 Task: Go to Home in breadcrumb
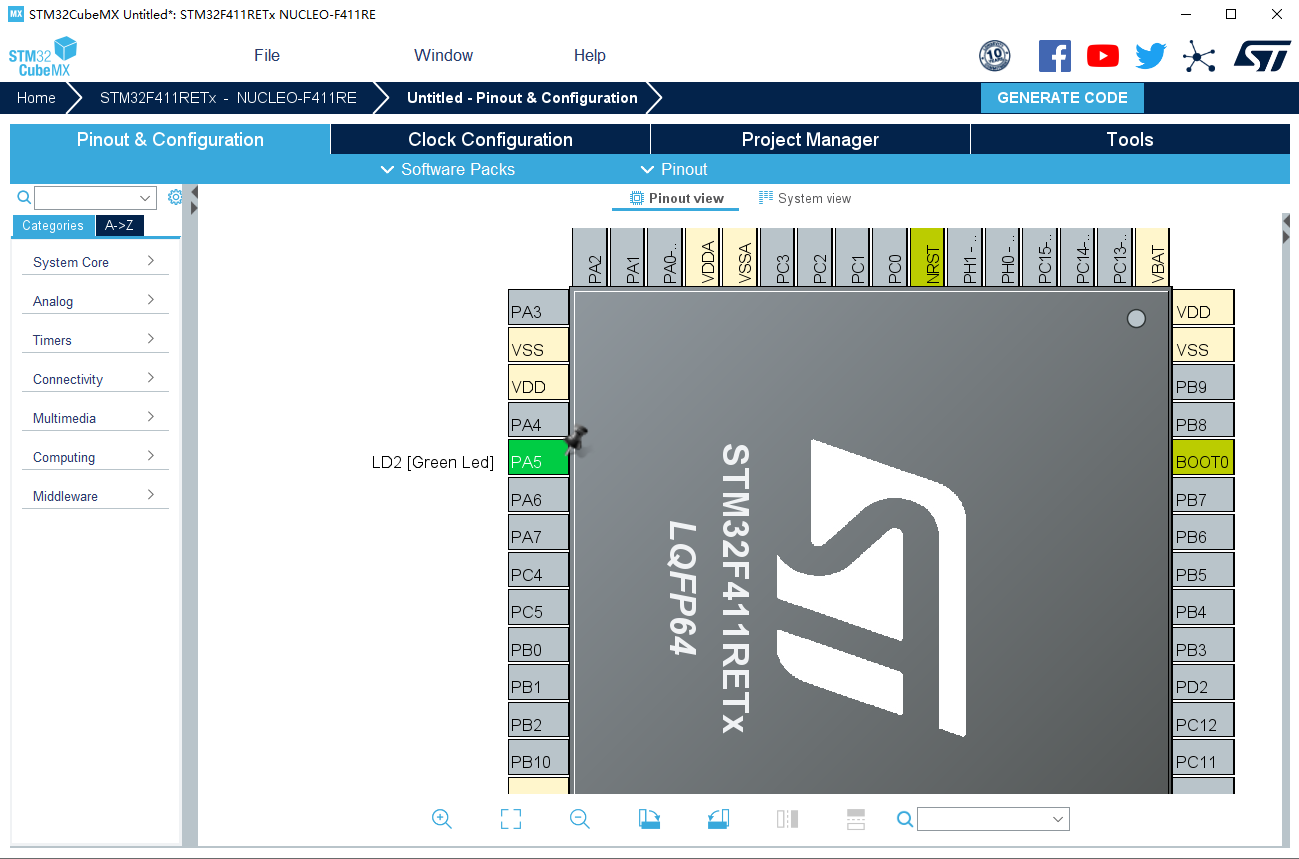36,98
